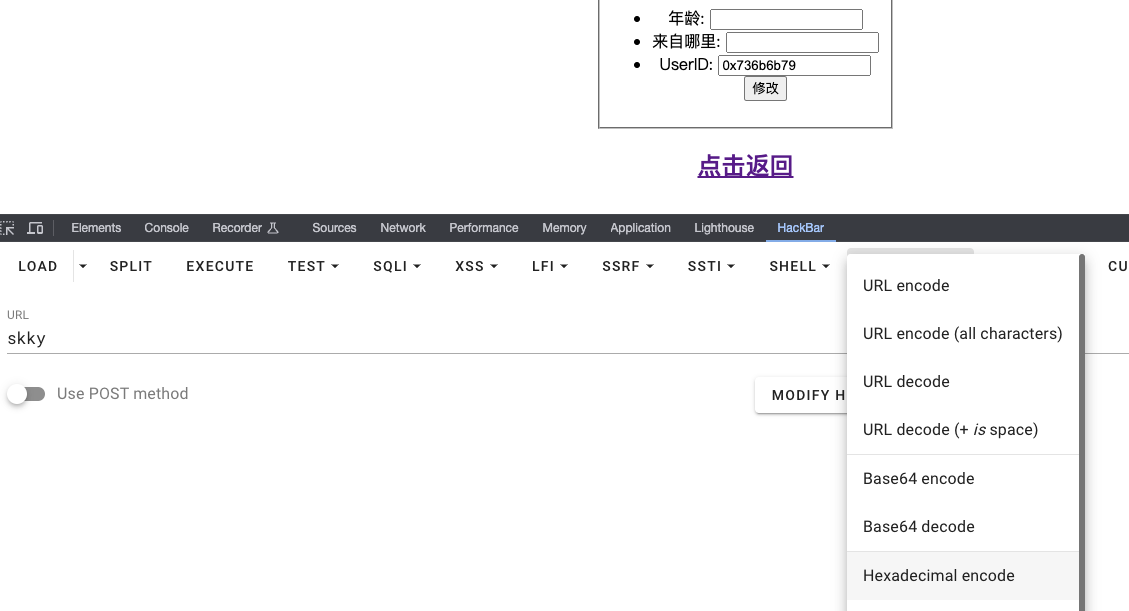
Task: Toggle the Use POST method switch
Action: click(x=27, y=394)
